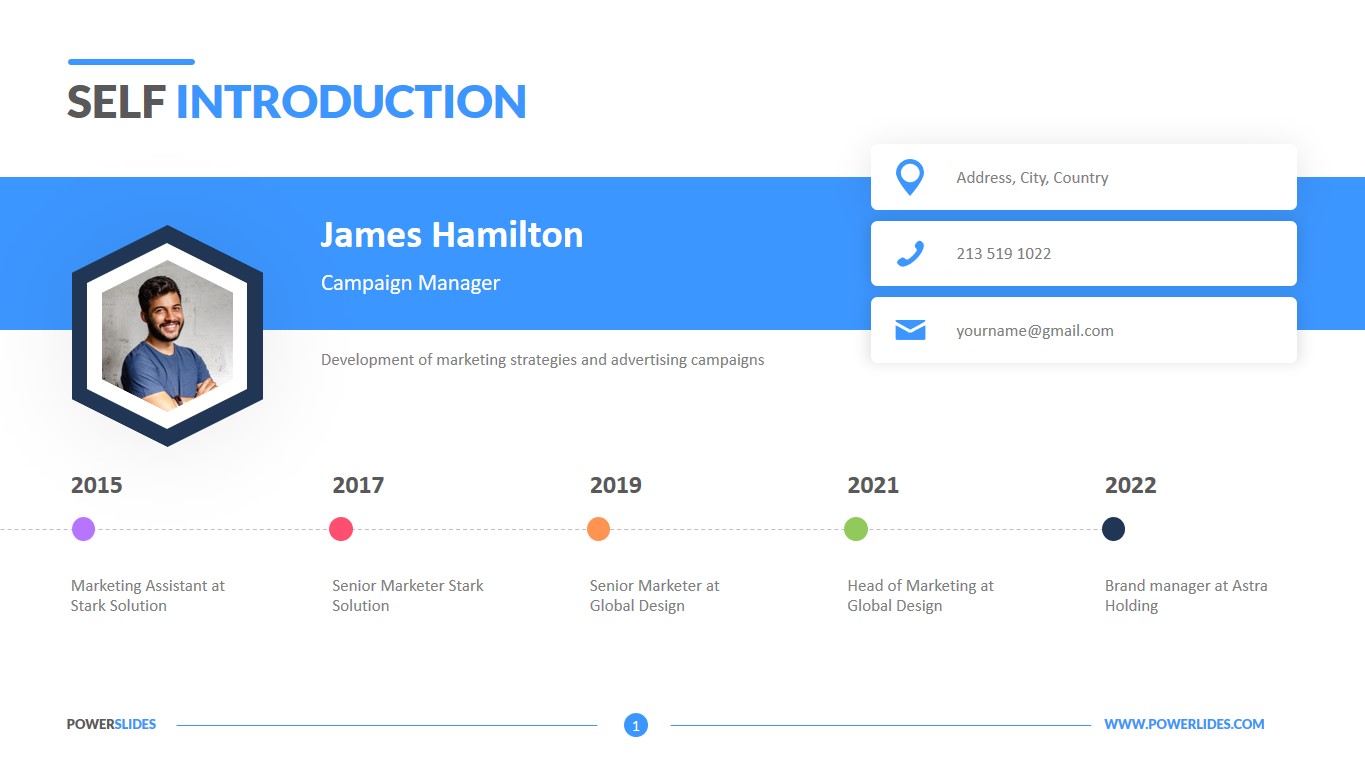Select the phone number 213 519 1022
1365x767 pixels.
tap(1003, 254)
